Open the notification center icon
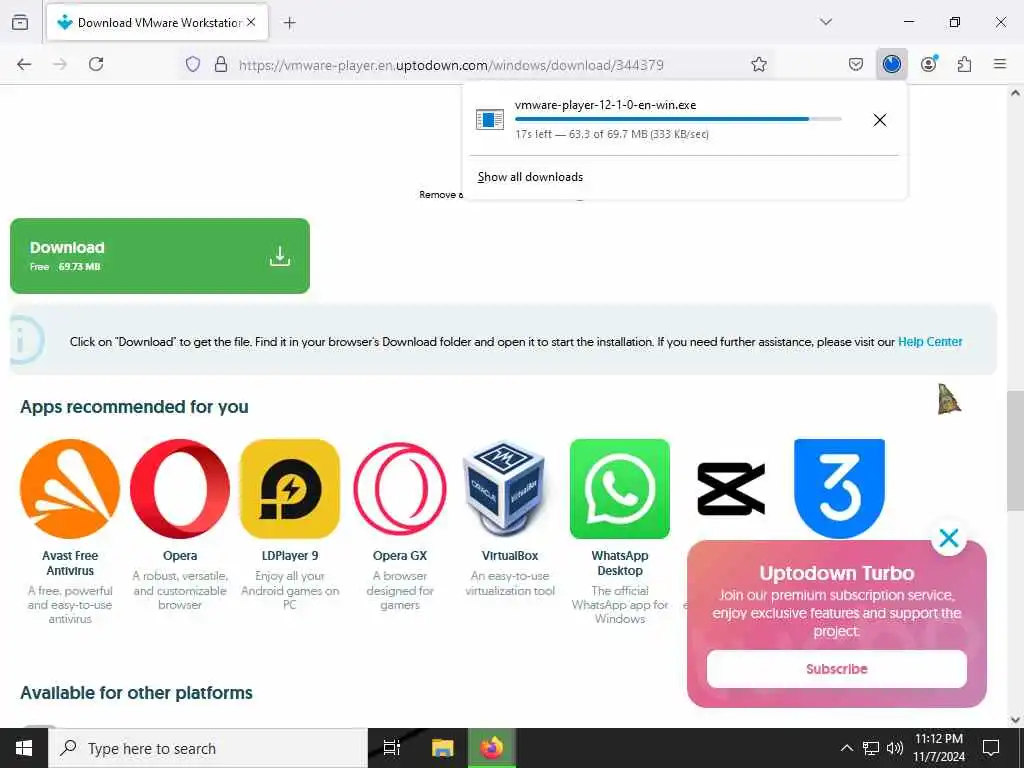This screenshot has height=768, width=1024. point(991,748)
